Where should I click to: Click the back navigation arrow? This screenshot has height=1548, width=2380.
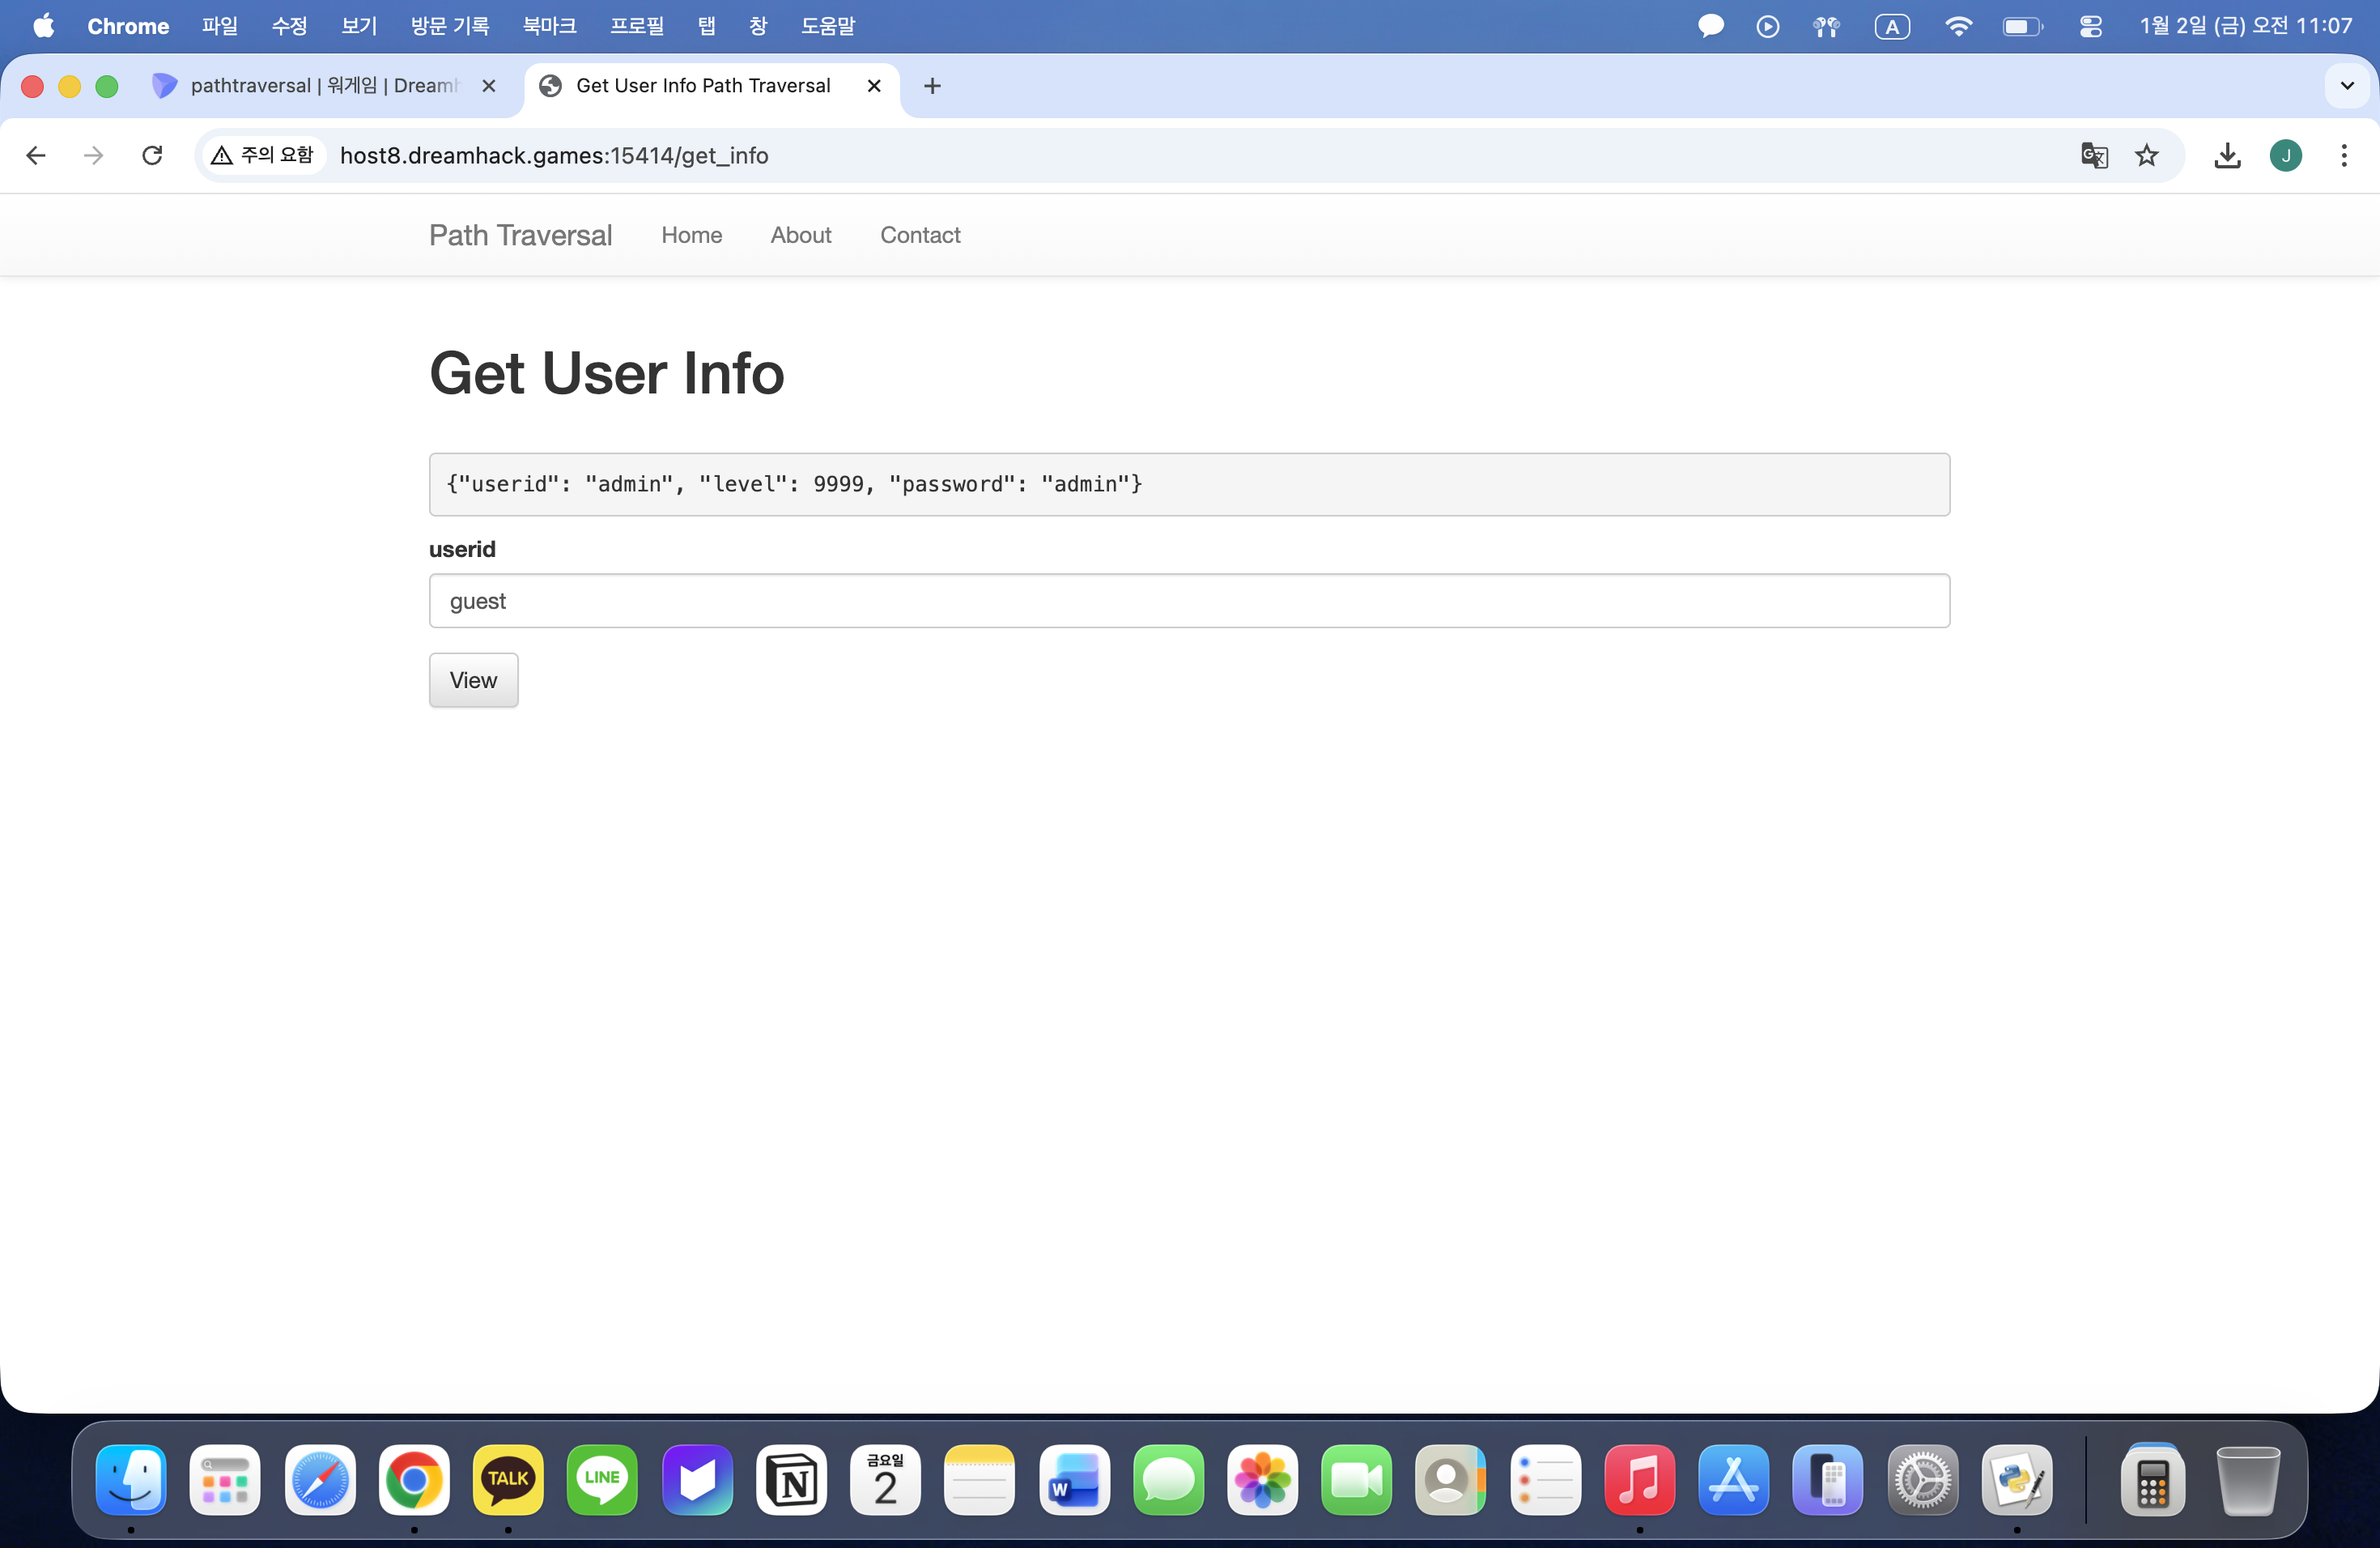coord(36,155)
